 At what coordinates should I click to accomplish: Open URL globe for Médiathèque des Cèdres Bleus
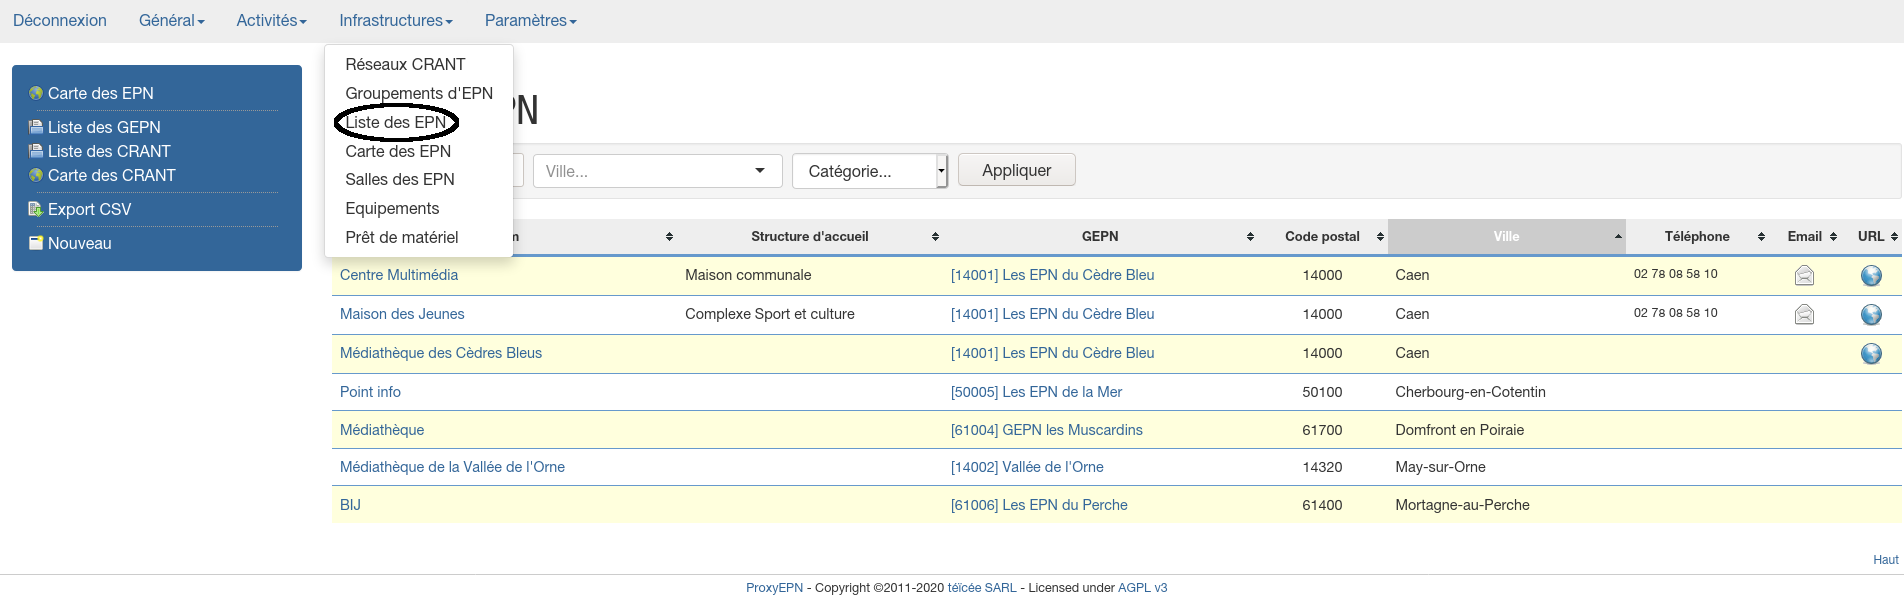[x=1871, y=353]
